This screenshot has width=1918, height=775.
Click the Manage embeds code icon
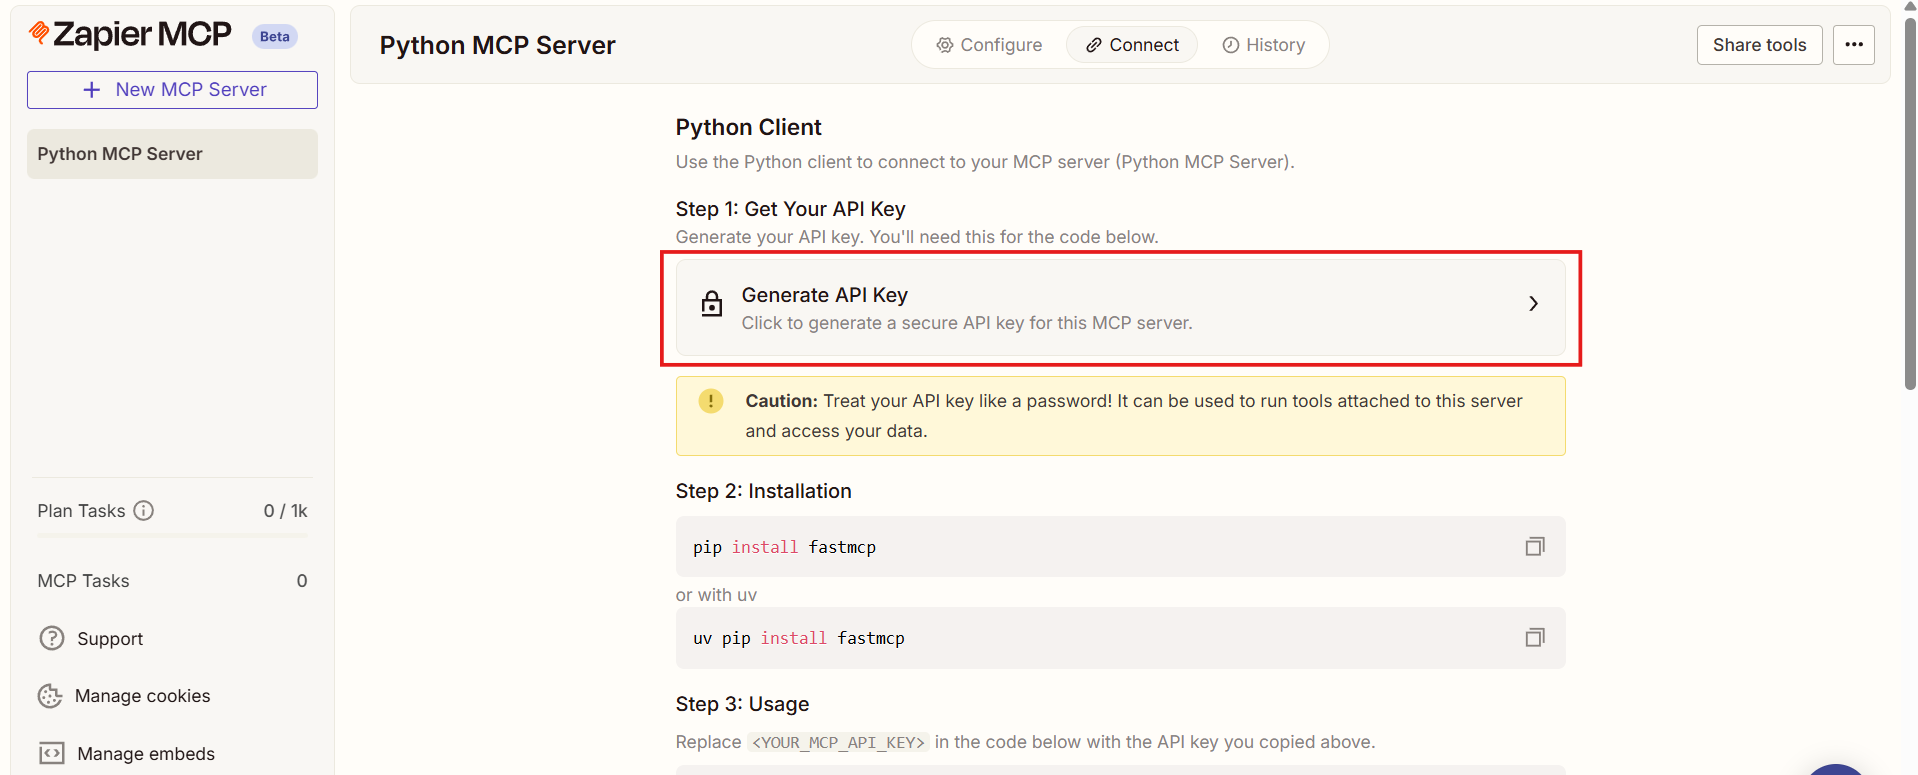click(51, 753)
